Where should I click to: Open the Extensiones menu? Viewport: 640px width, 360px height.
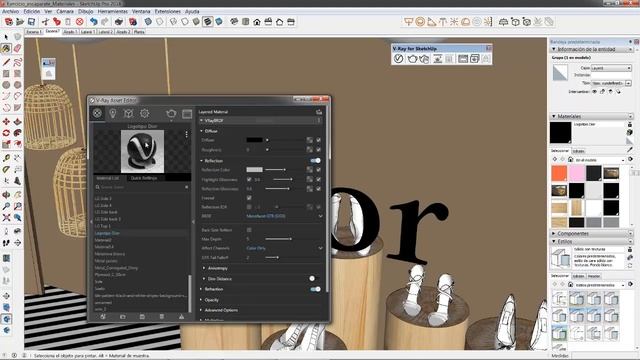pos(168,11)
